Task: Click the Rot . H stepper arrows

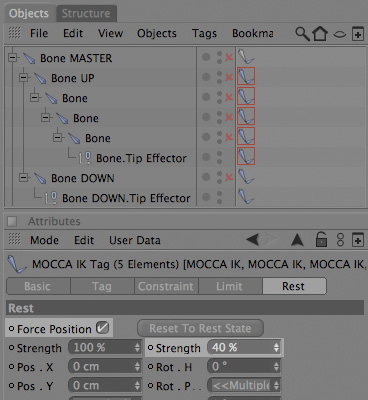Action: click(x=276, y=367)
